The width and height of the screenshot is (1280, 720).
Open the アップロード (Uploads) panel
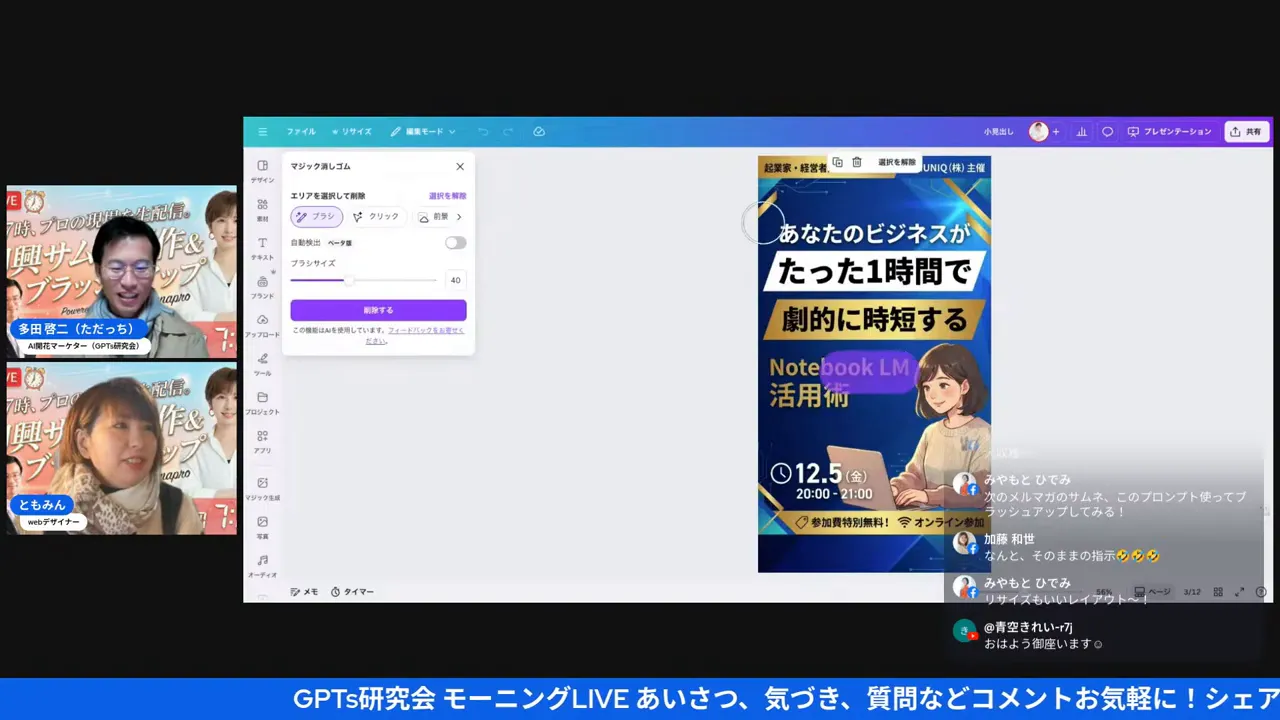pyautogui.click(x=262, y=325)
